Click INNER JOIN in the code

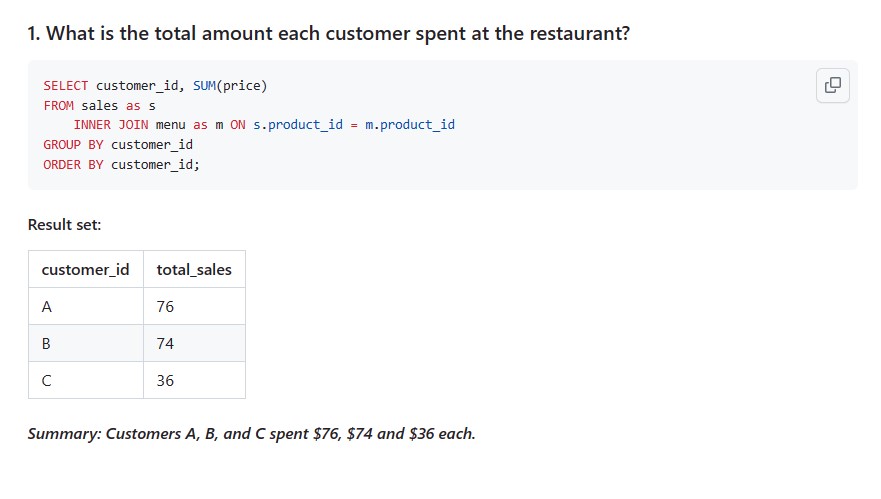pos(111,125)
